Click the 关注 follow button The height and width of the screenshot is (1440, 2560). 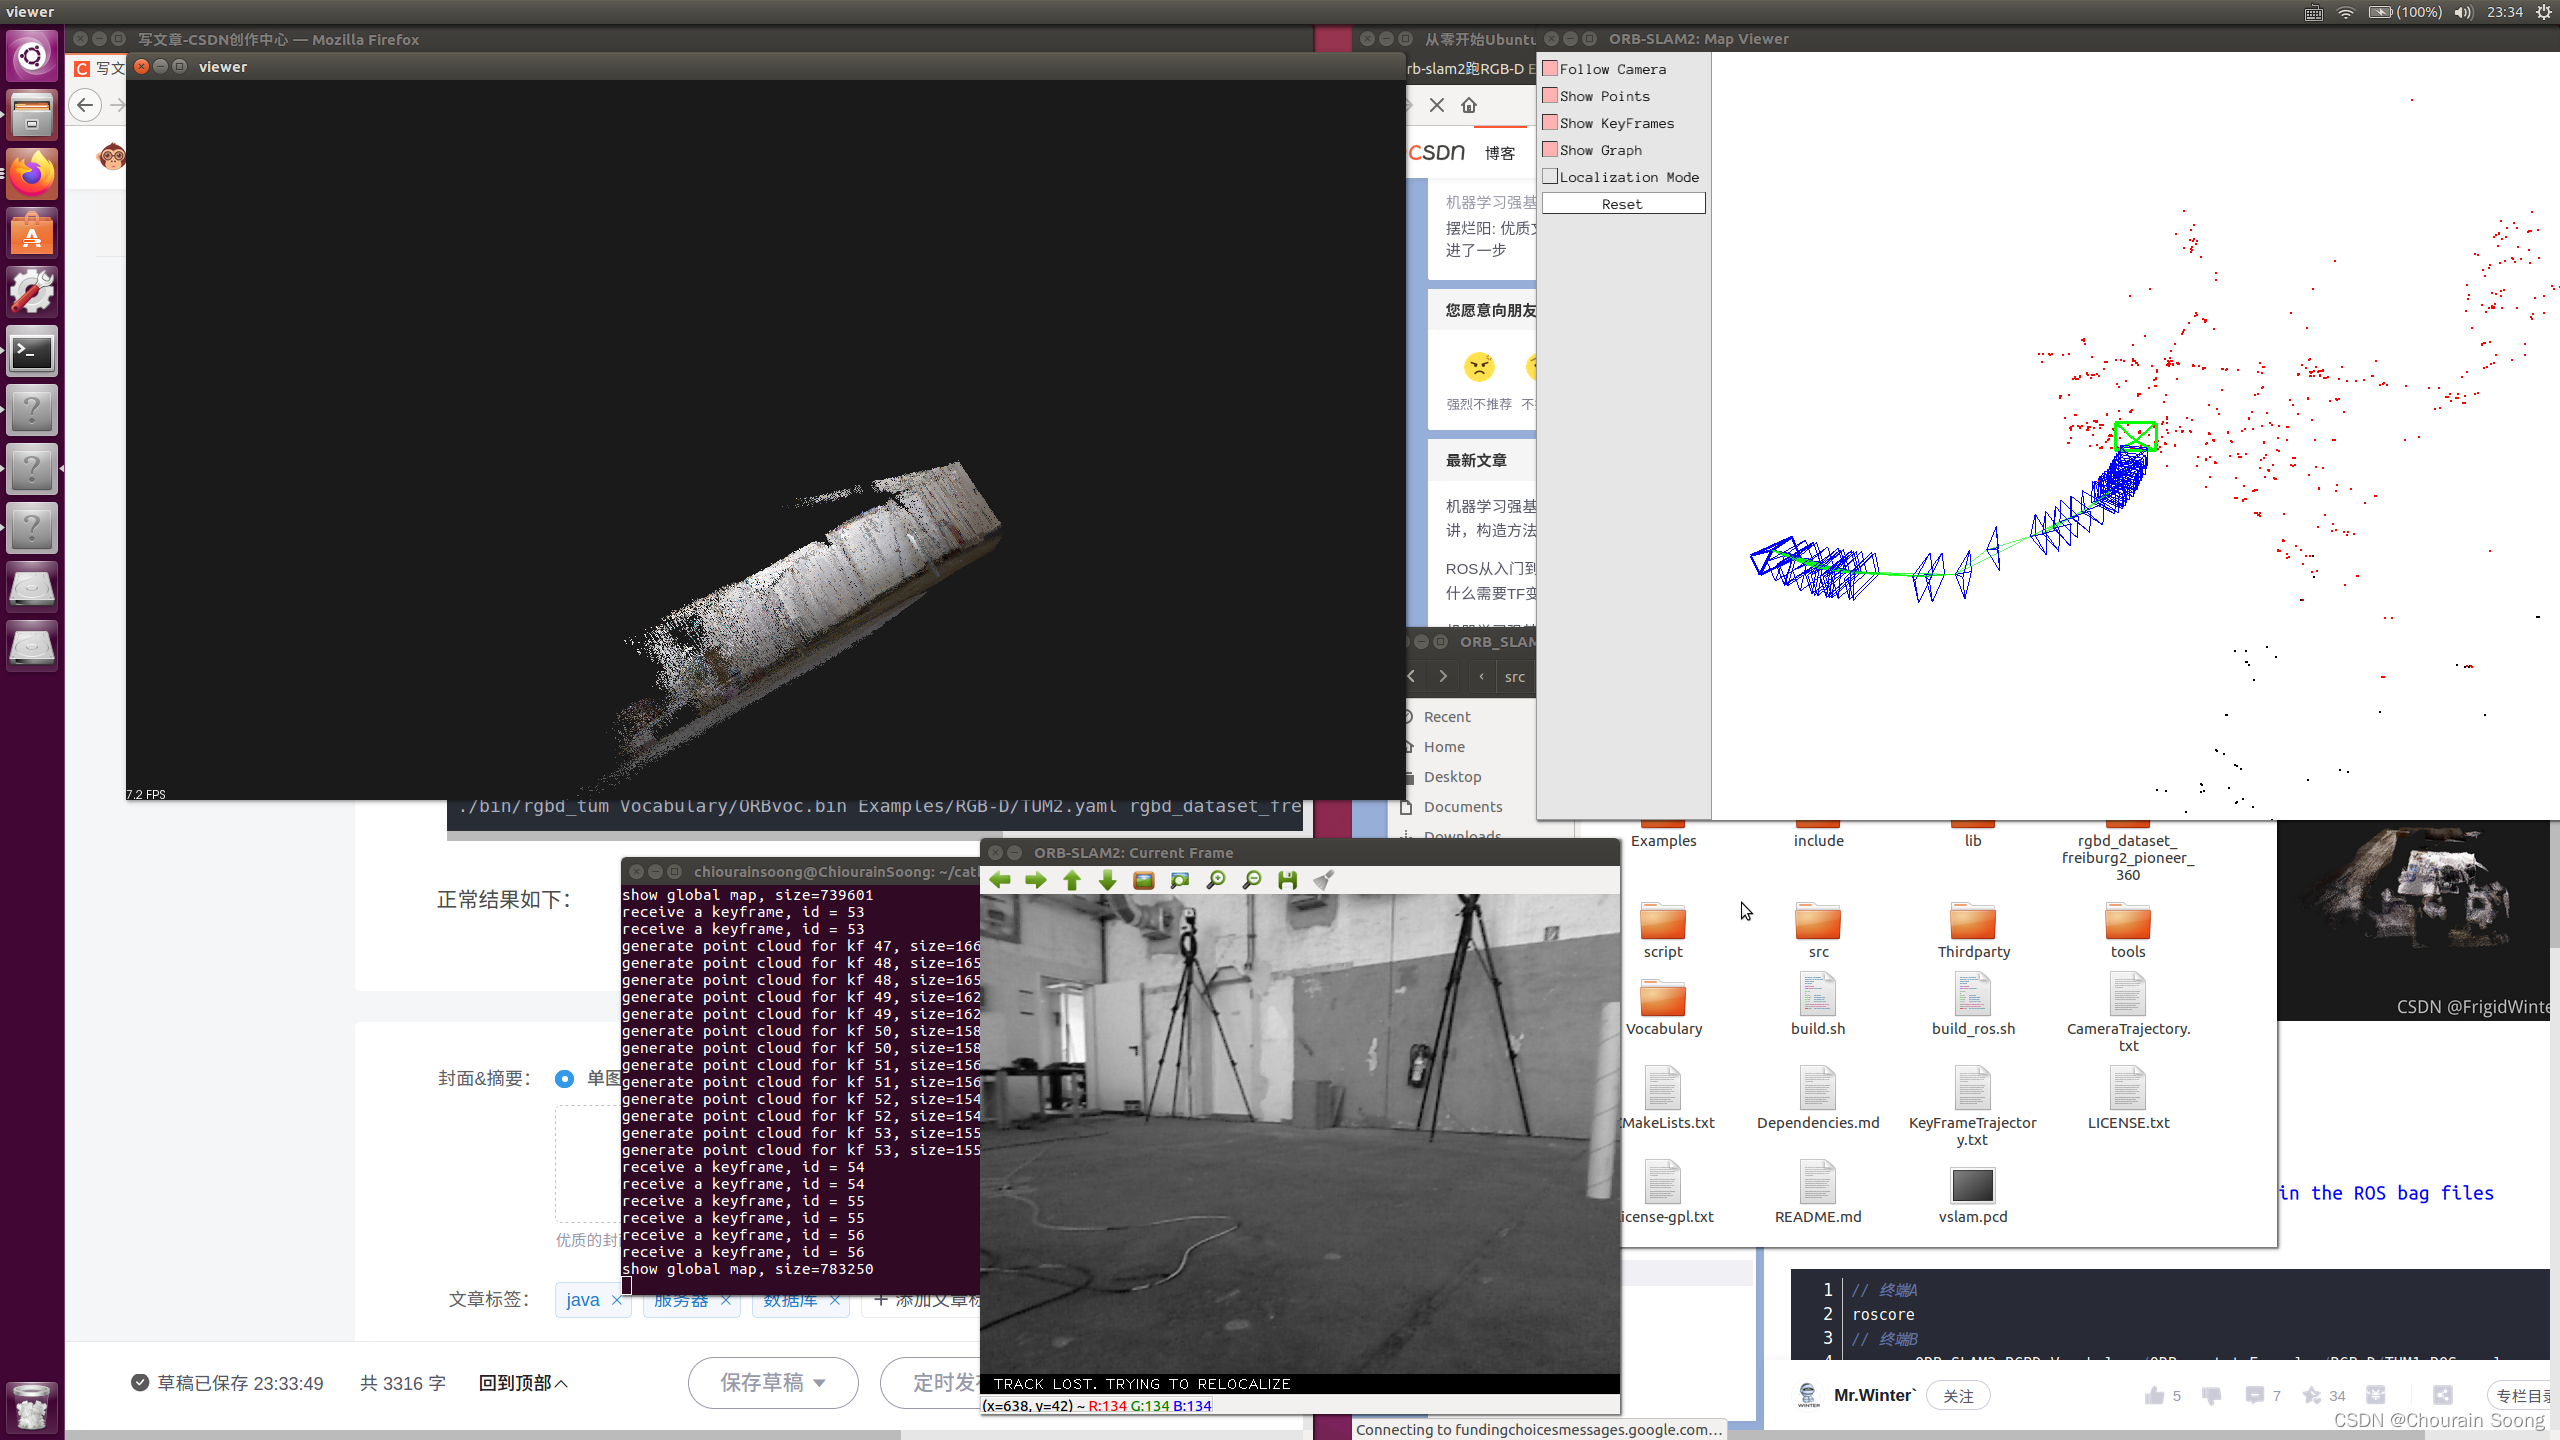pyautogui.click(x=1958, y=1396)
